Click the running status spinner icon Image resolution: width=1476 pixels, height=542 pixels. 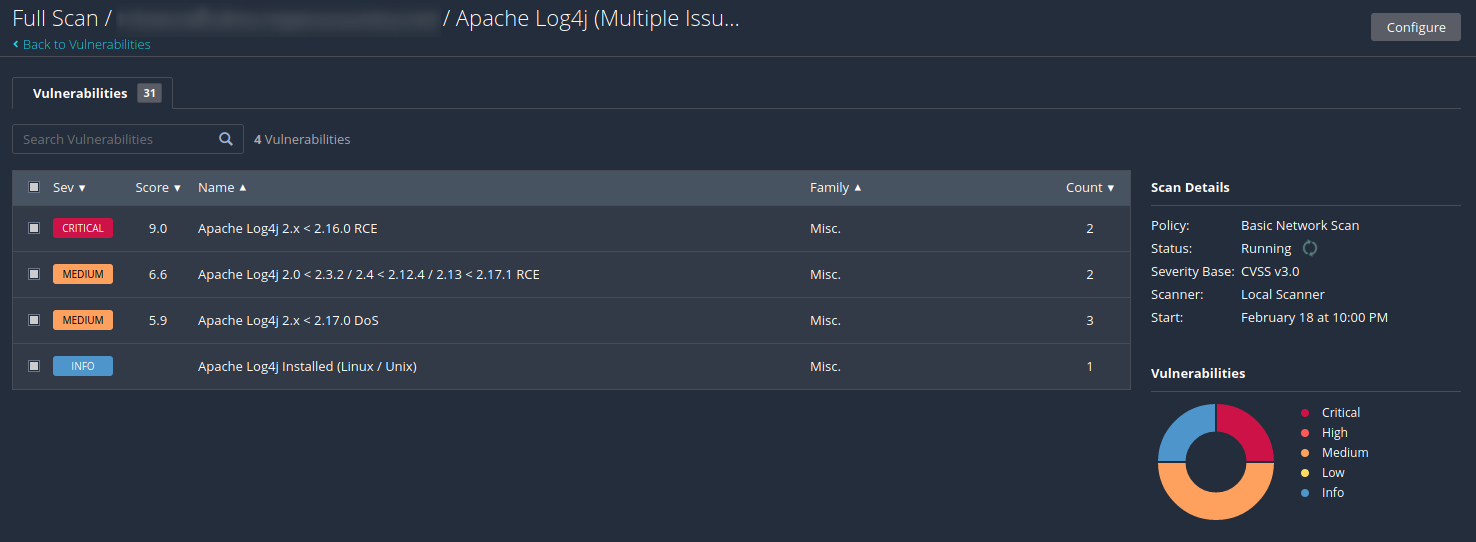(1310, 248)
